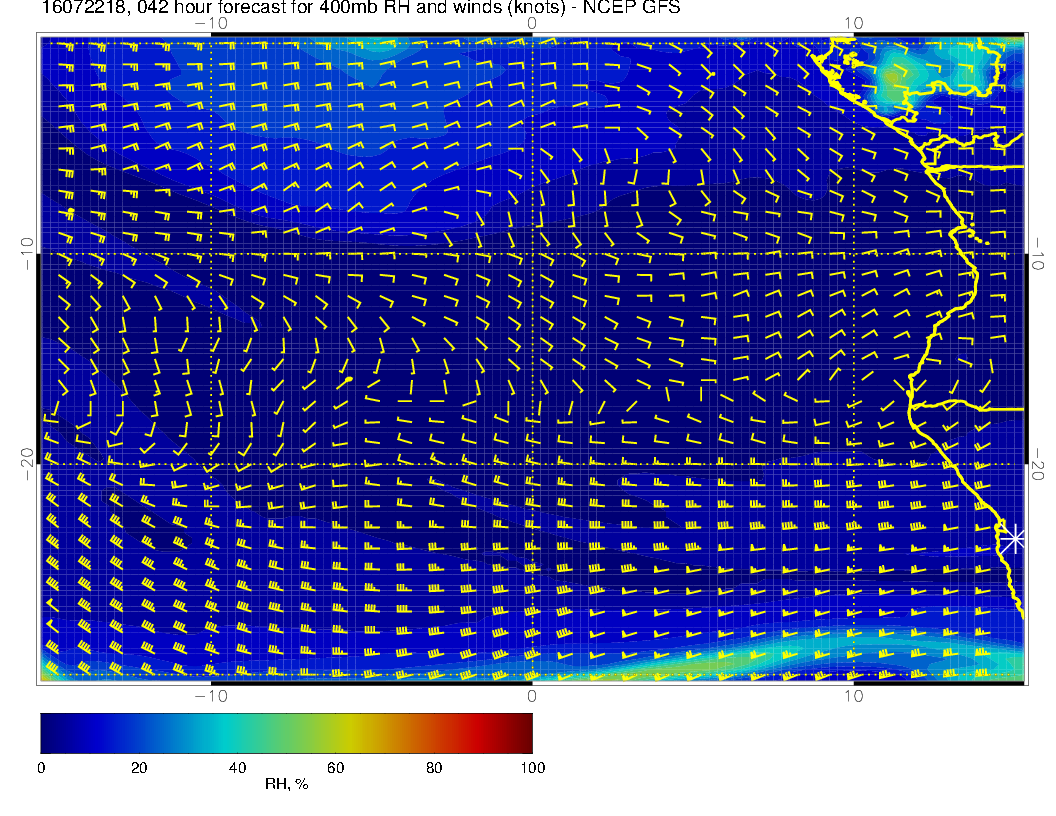Click the colorbar tick label "20"
The height and width of the screenshot is (816, 1056).
139,768
